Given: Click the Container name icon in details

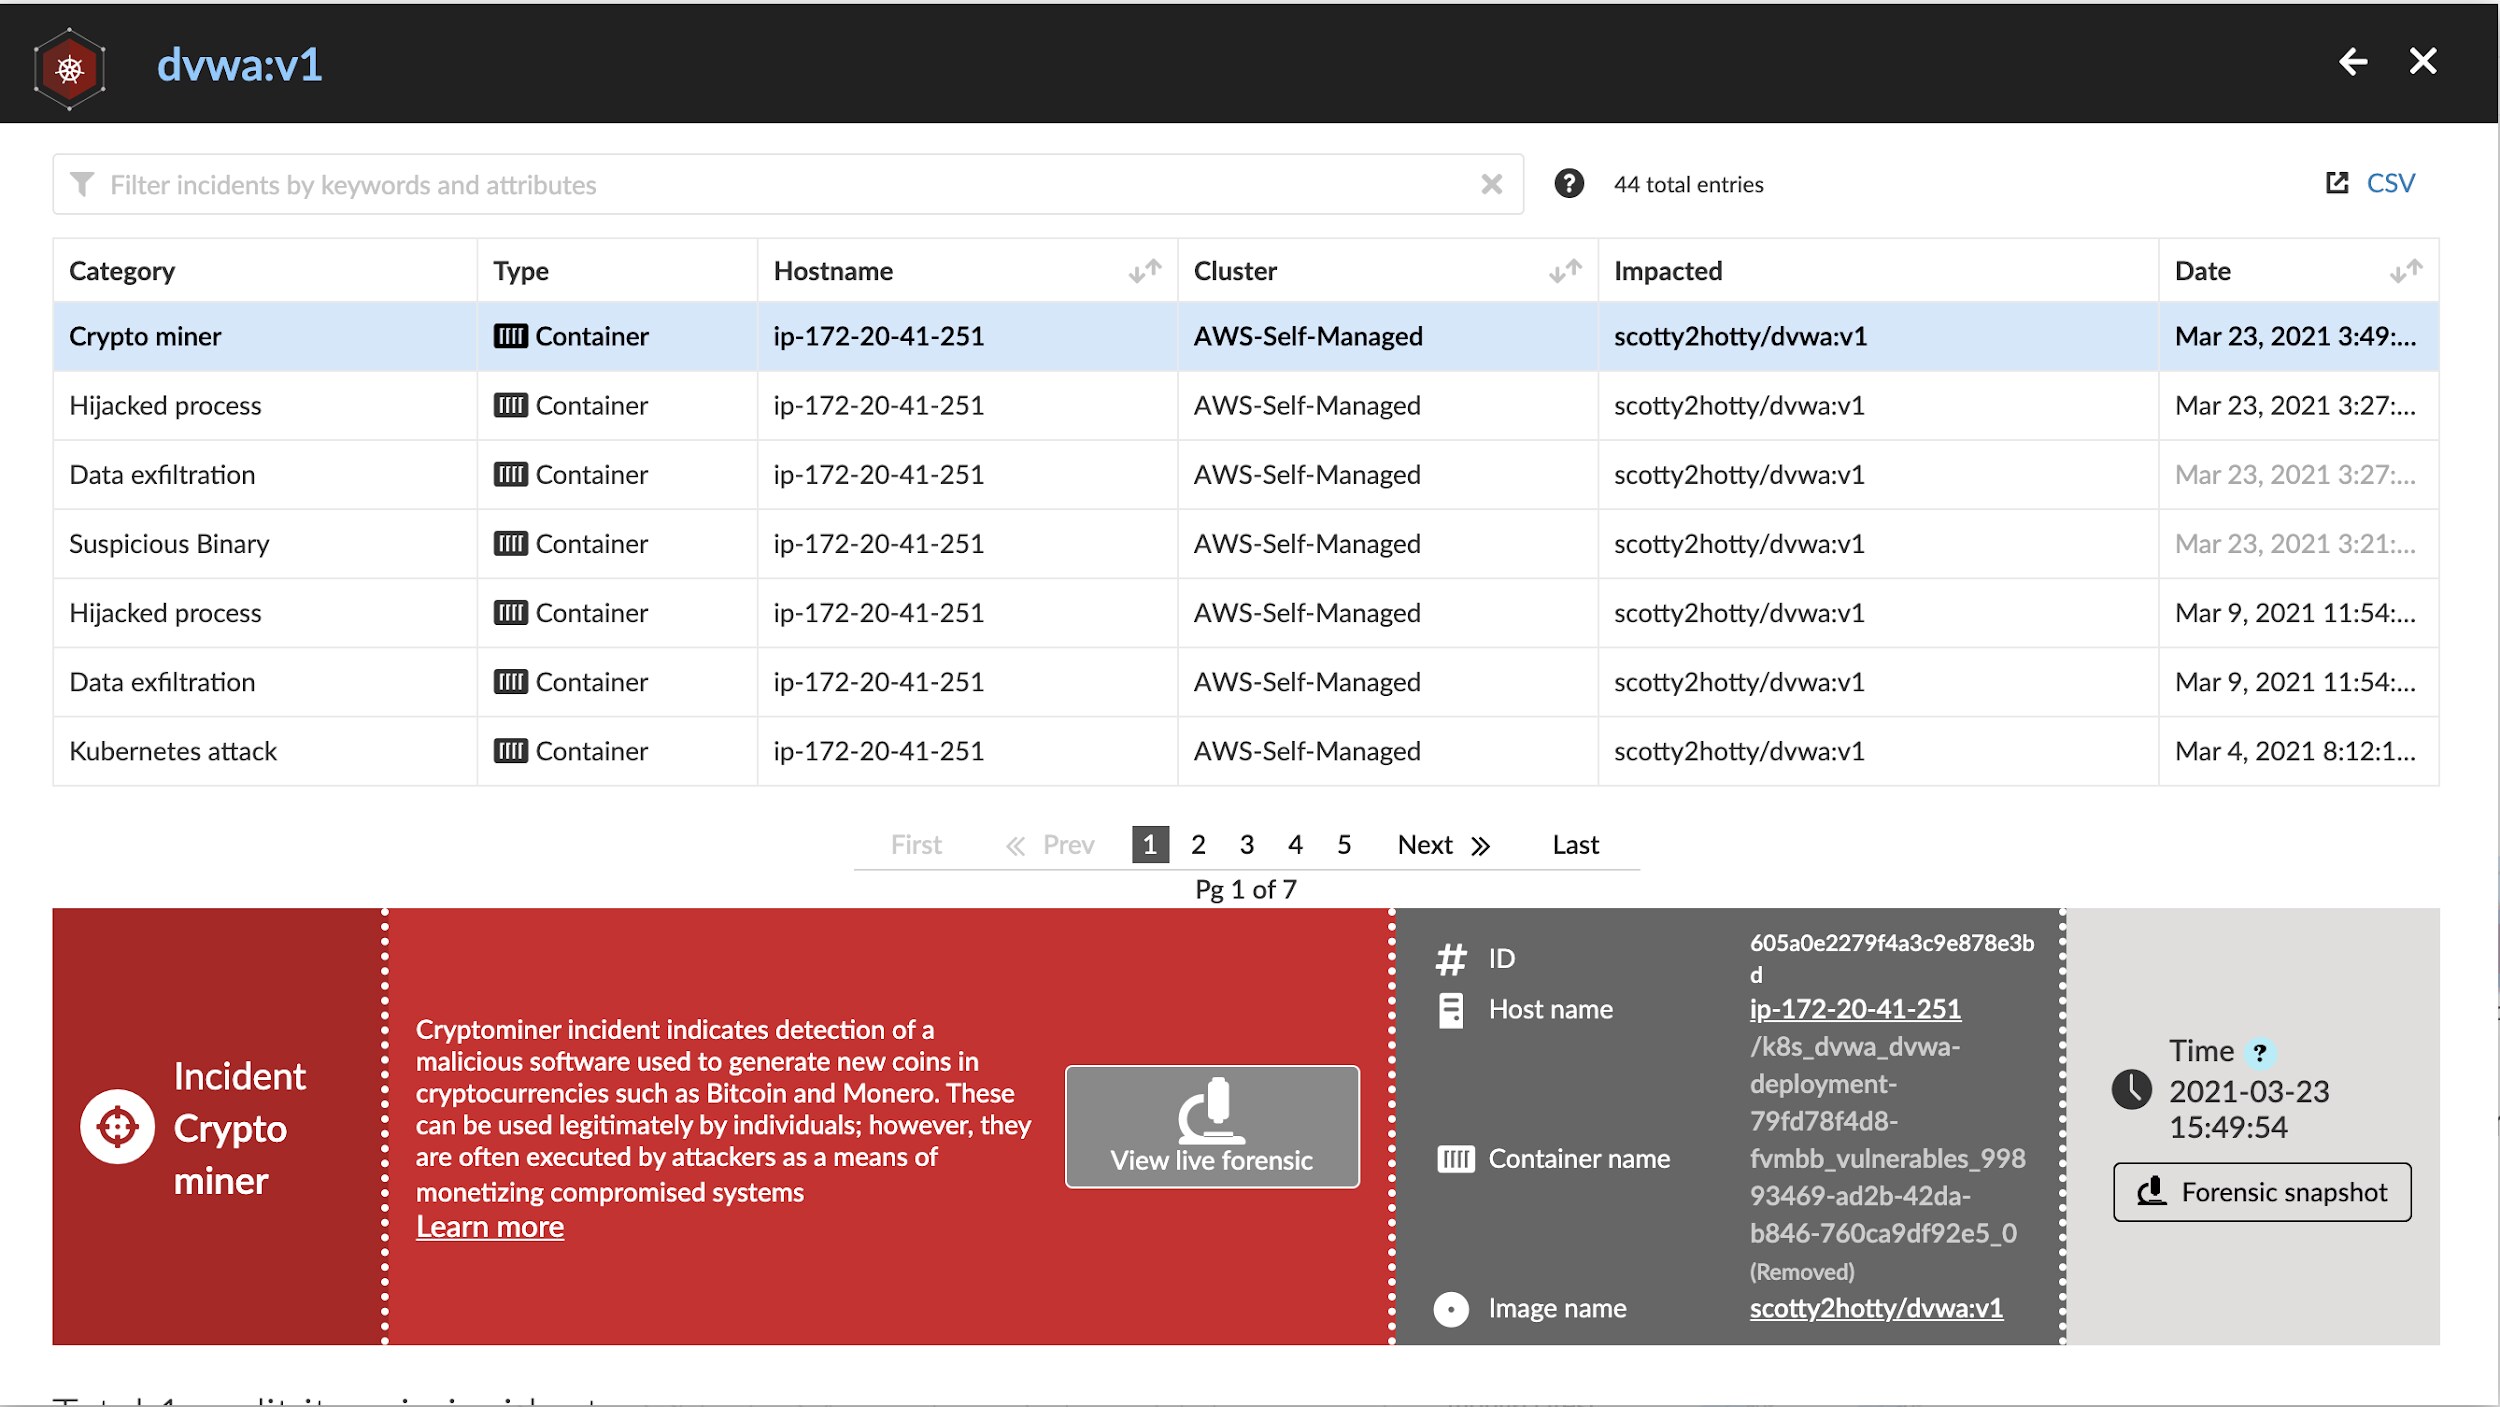Looking at the screenshot, I should tap(1455, 1159).
